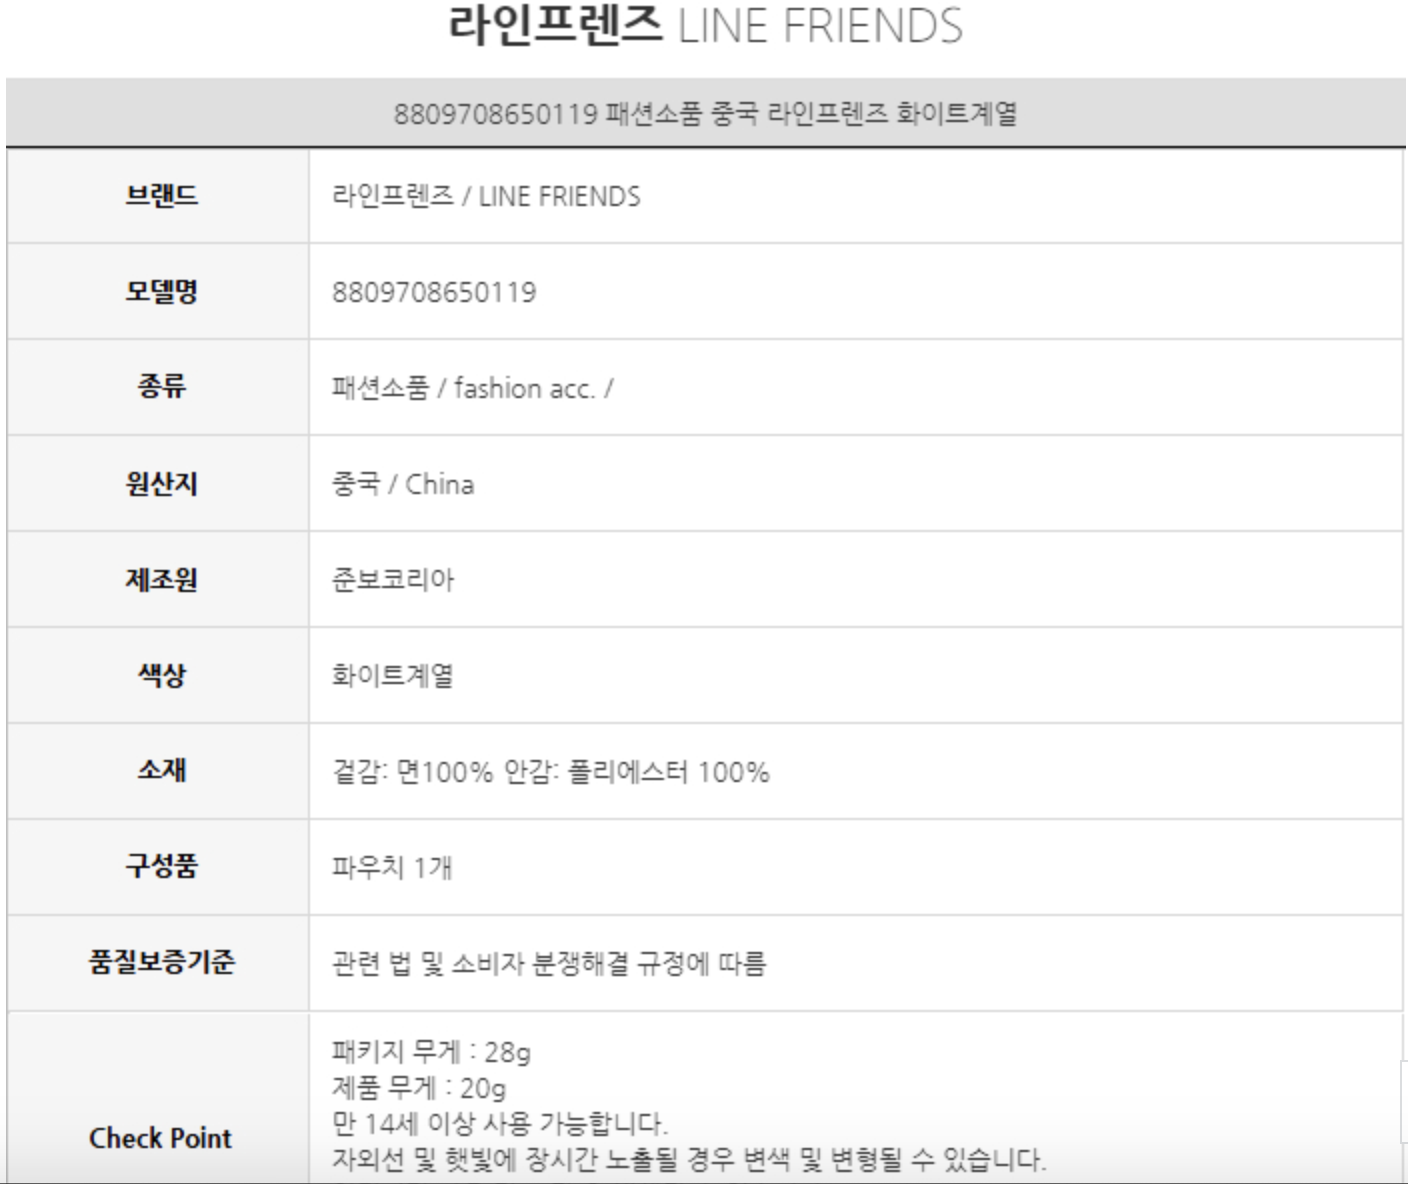Click the 품질보증기준 row label
The height and width of the screenshot is (1184, 1408).
pos(161,962)
